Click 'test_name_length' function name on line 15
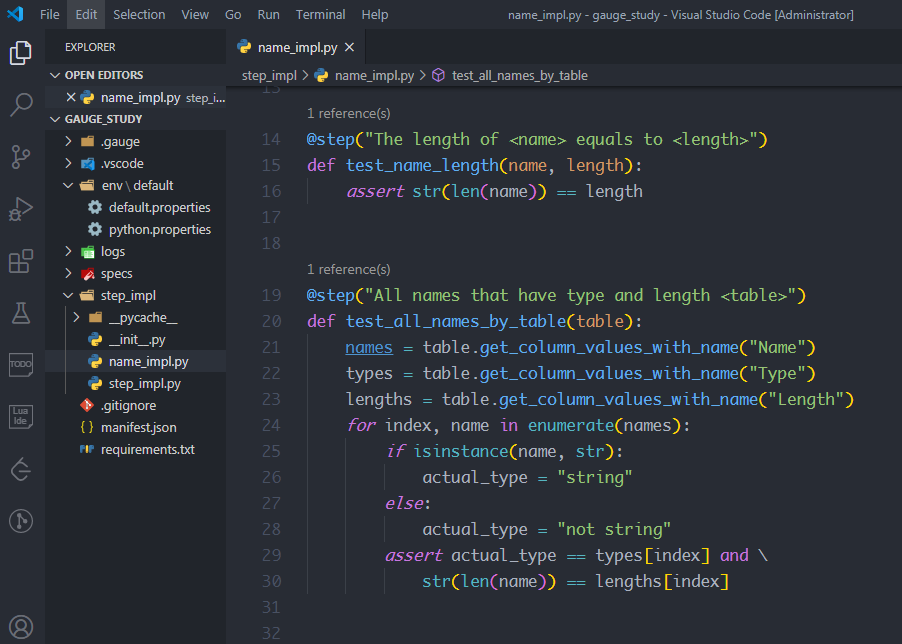 click(422, 165)
